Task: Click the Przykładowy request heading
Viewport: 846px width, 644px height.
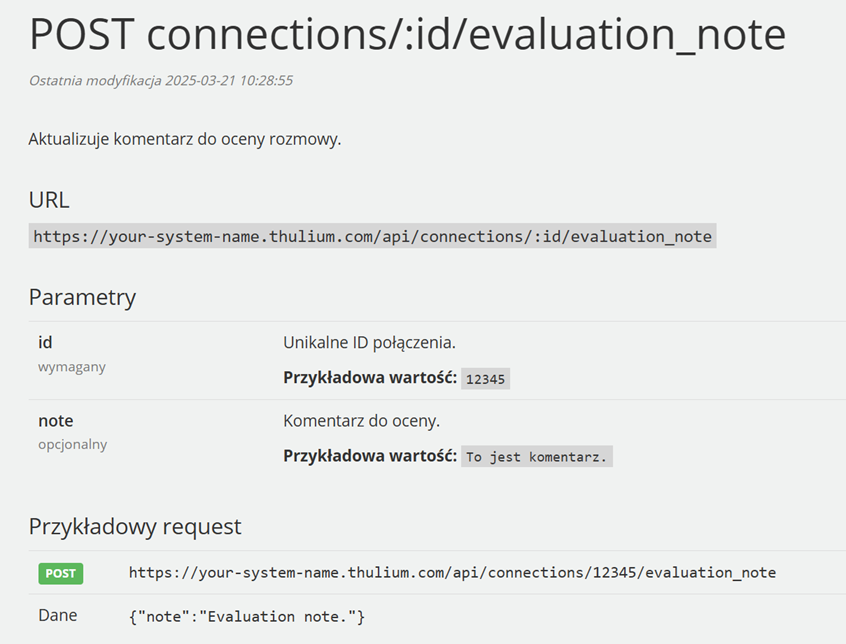Action: tap(135, 526)
